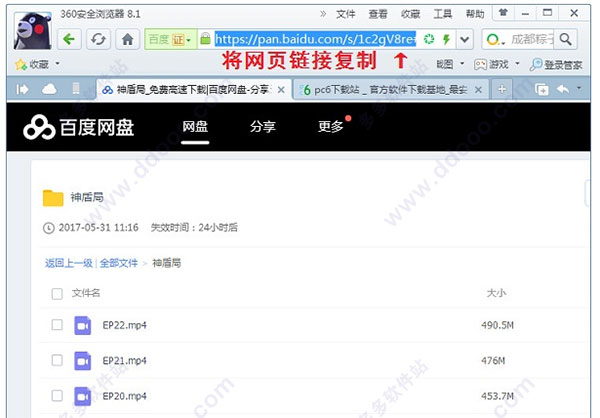
Task: Open the 帮助 menu
Action: [x=475, y=14]
